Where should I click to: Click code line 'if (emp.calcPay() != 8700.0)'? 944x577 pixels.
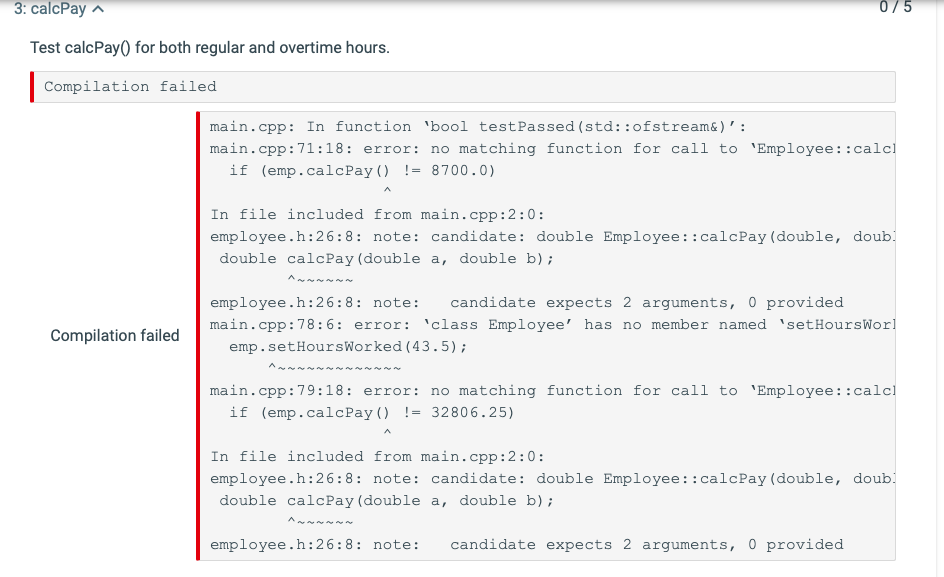tap(362, 170)
